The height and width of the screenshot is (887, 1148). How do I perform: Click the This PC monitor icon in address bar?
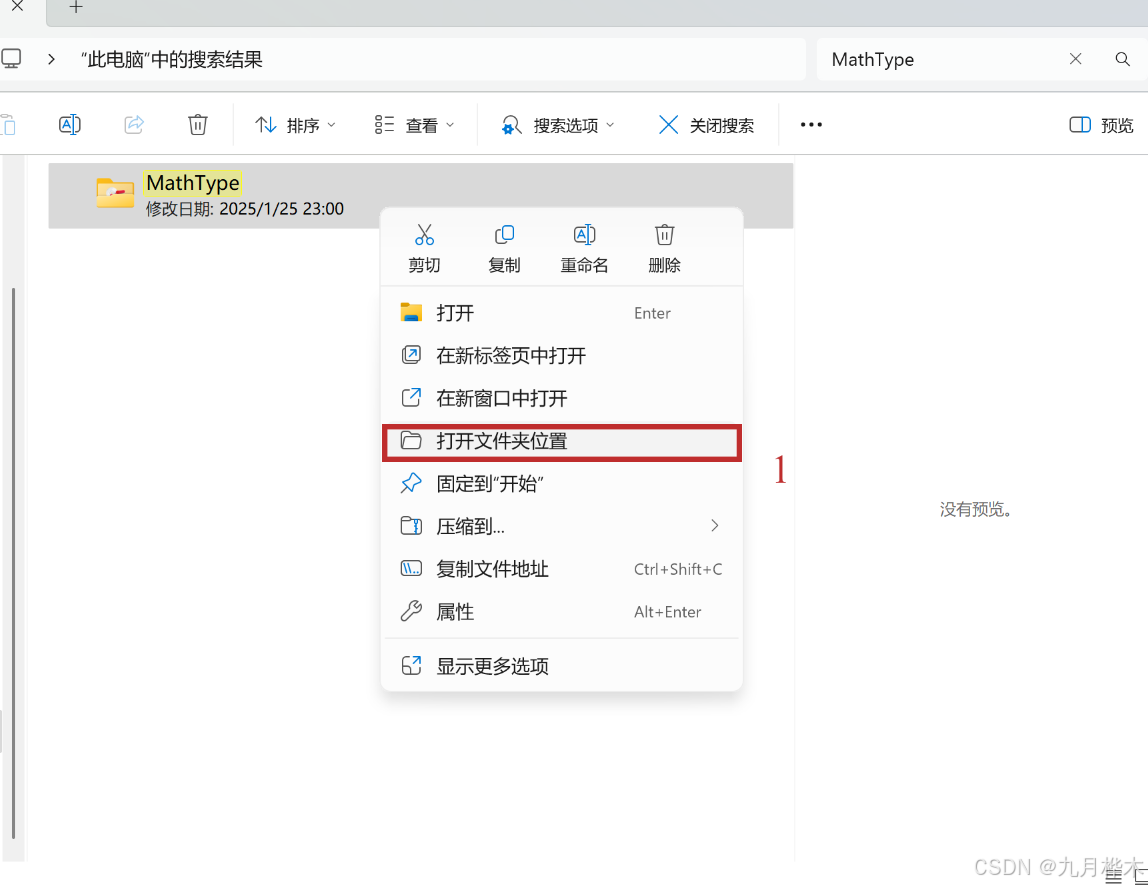tap(11, 59)
